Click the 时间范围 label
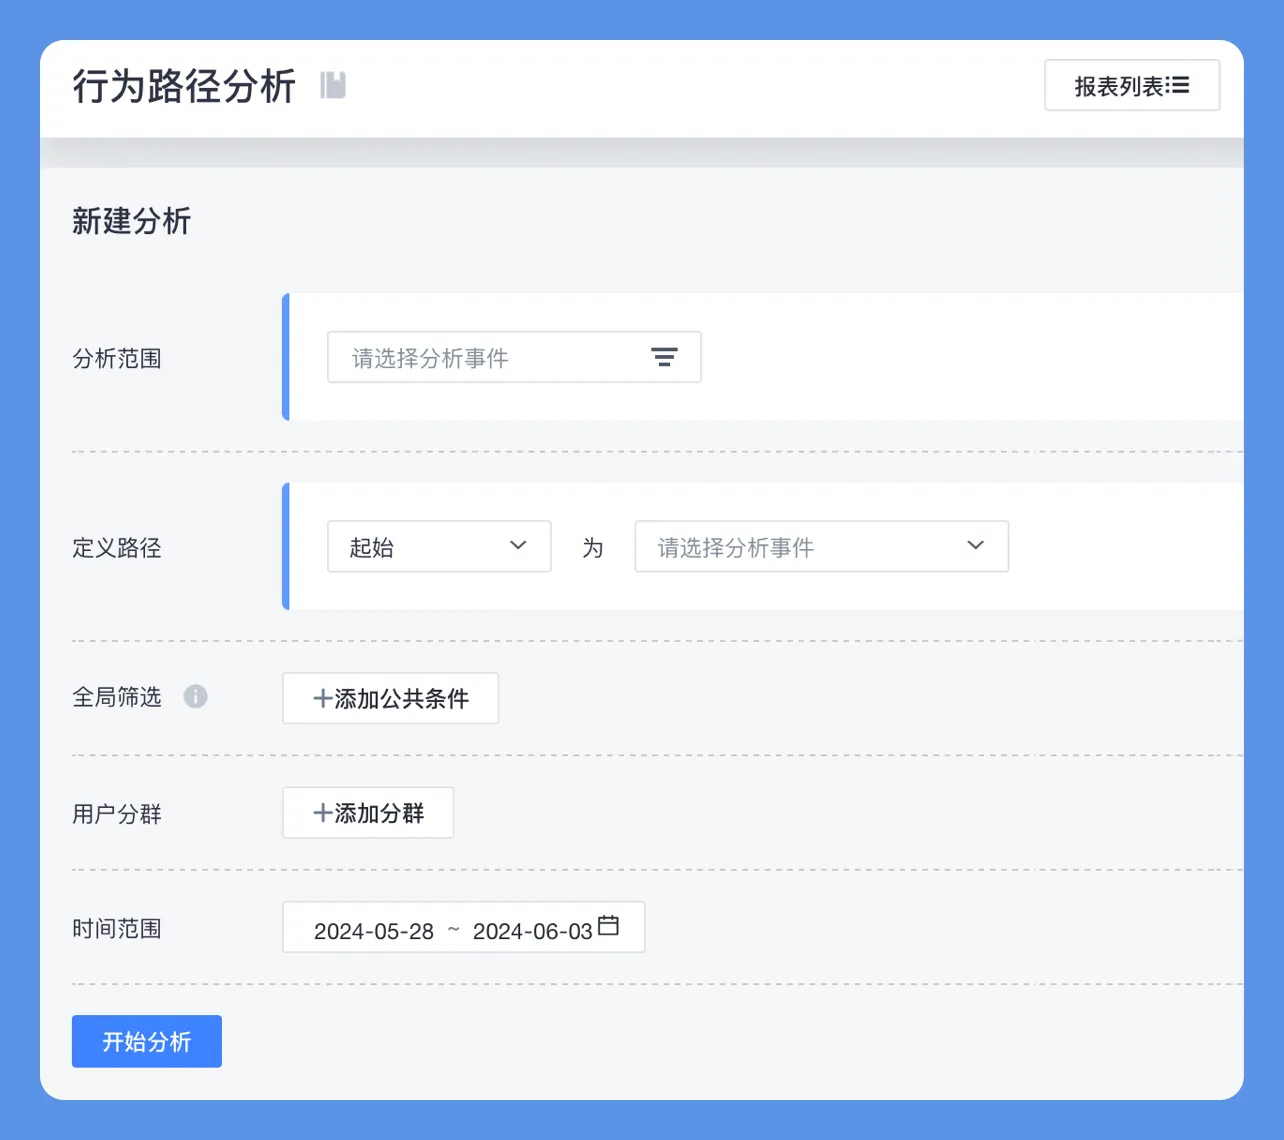The width and height of the screenshot is (1284, 1140). 117,929
